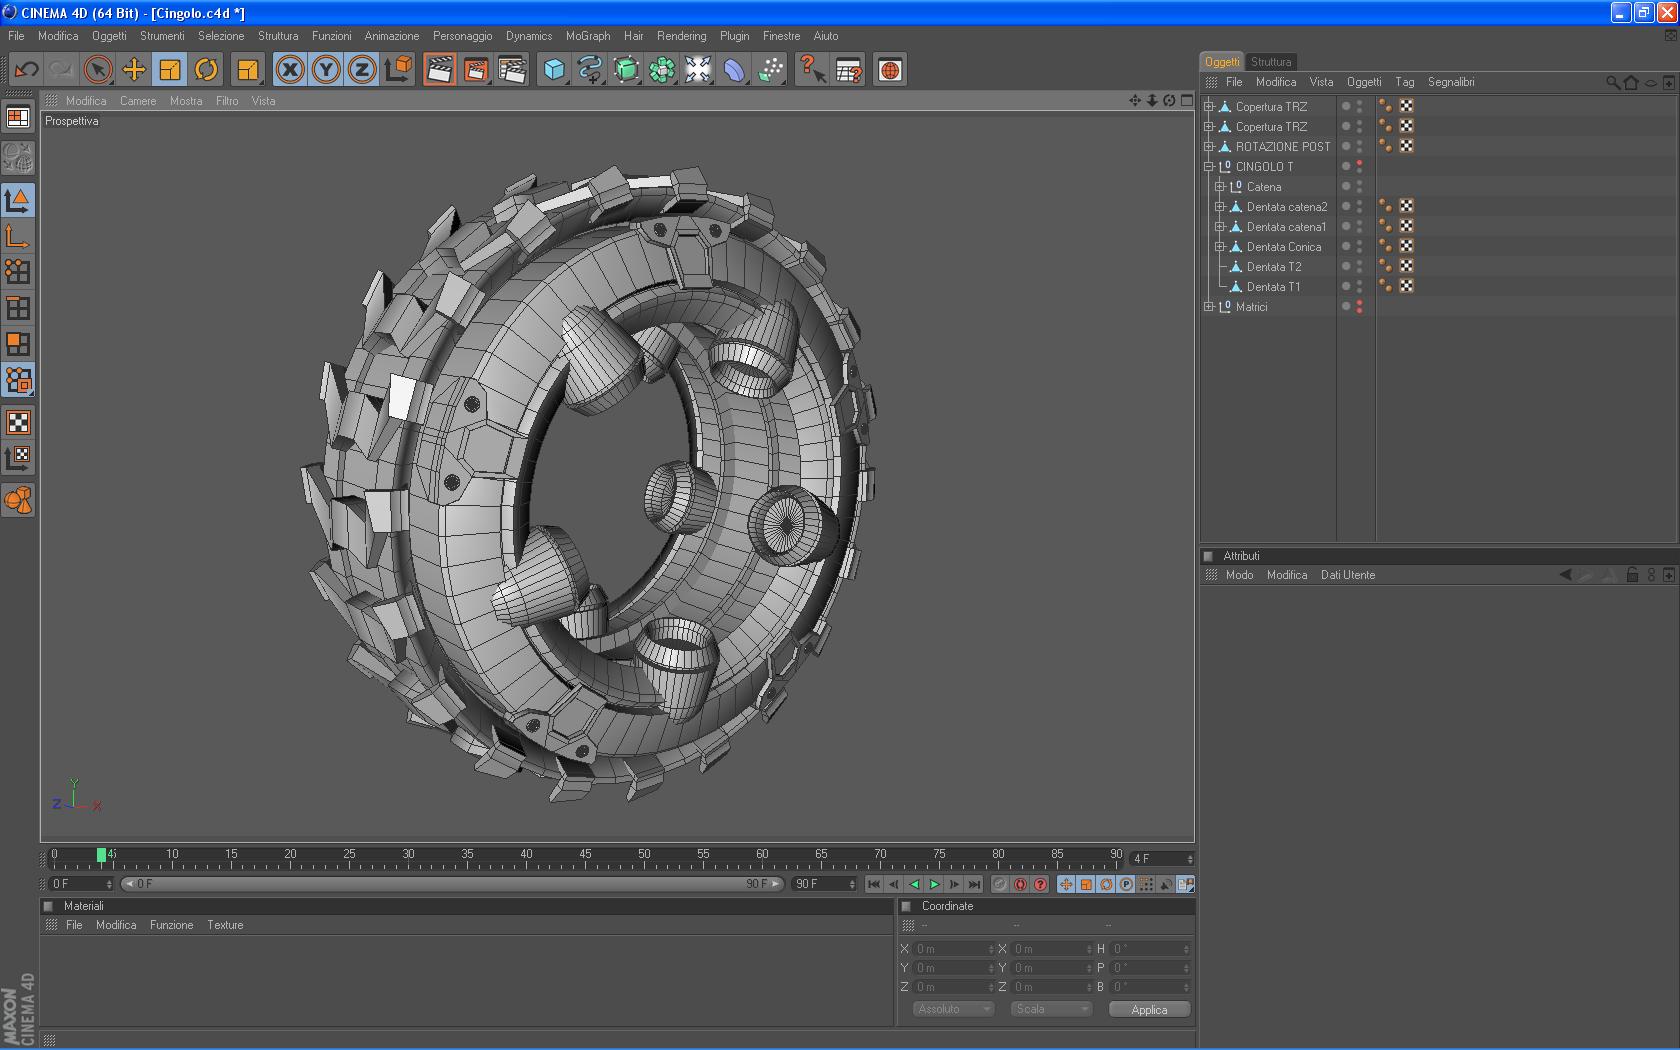The image size is (1680, 1050).
Task: Click the Applica button
Action: coord(1149,1009)
